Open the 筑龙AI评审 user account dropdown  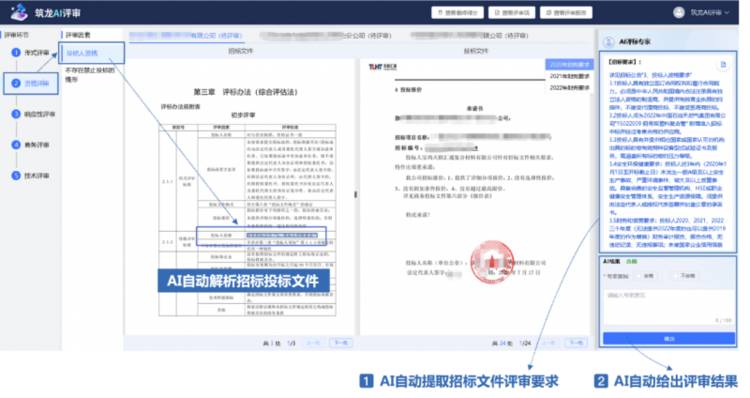click(709, 12)
